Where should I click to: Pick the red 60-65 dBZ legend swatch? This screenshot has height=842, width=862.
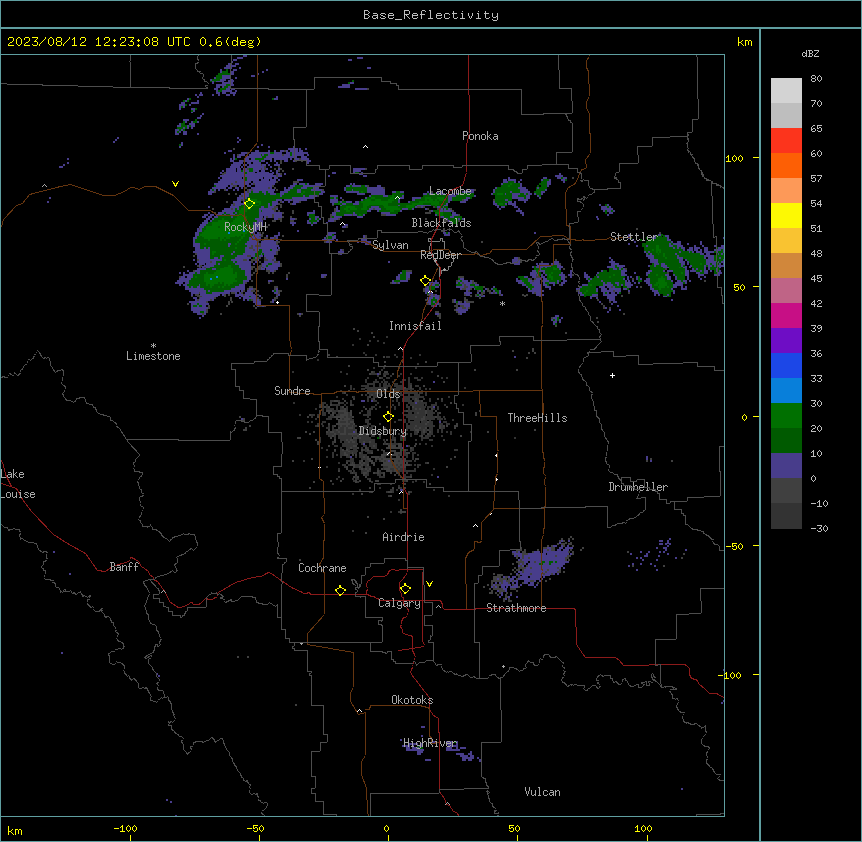[x=786, y=140]
